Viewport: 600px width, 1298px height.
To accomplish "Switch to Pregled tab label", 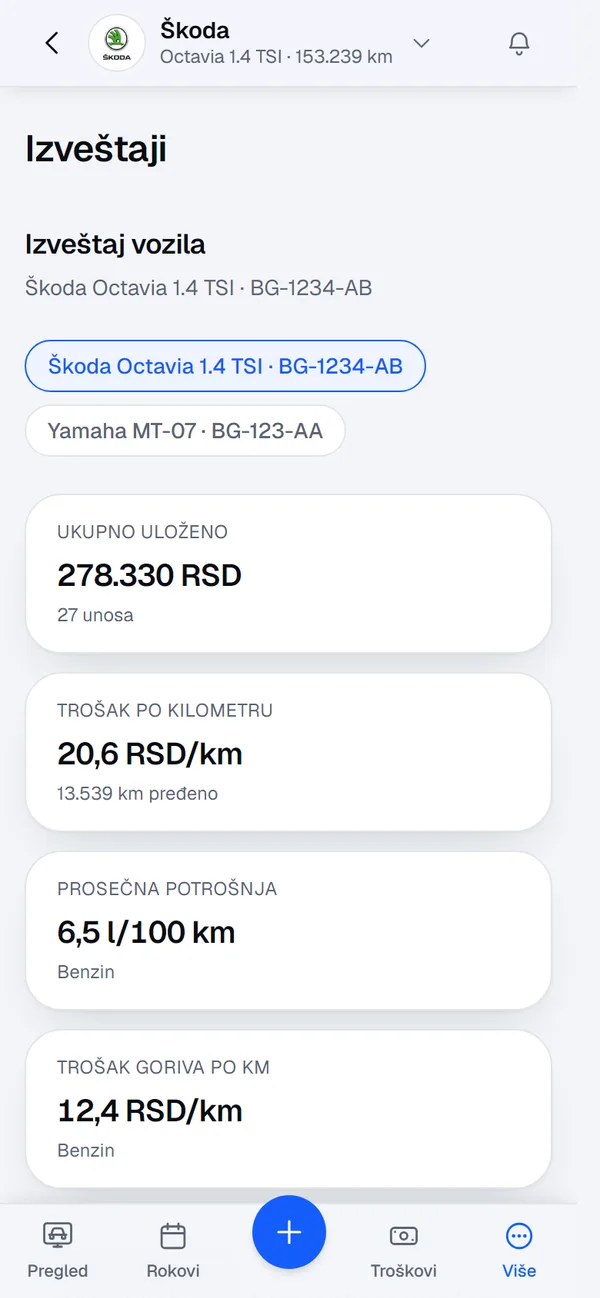I will pyautogui.click(x=58, y=1271).
